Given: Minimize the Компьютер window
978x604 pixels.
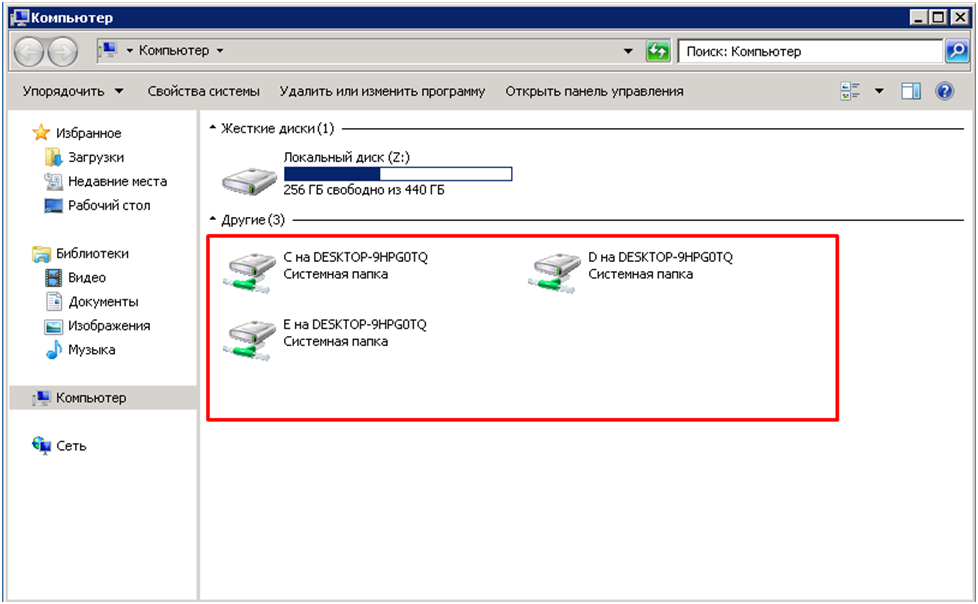Looking at the screenshot, I should (x=918, y=17).
